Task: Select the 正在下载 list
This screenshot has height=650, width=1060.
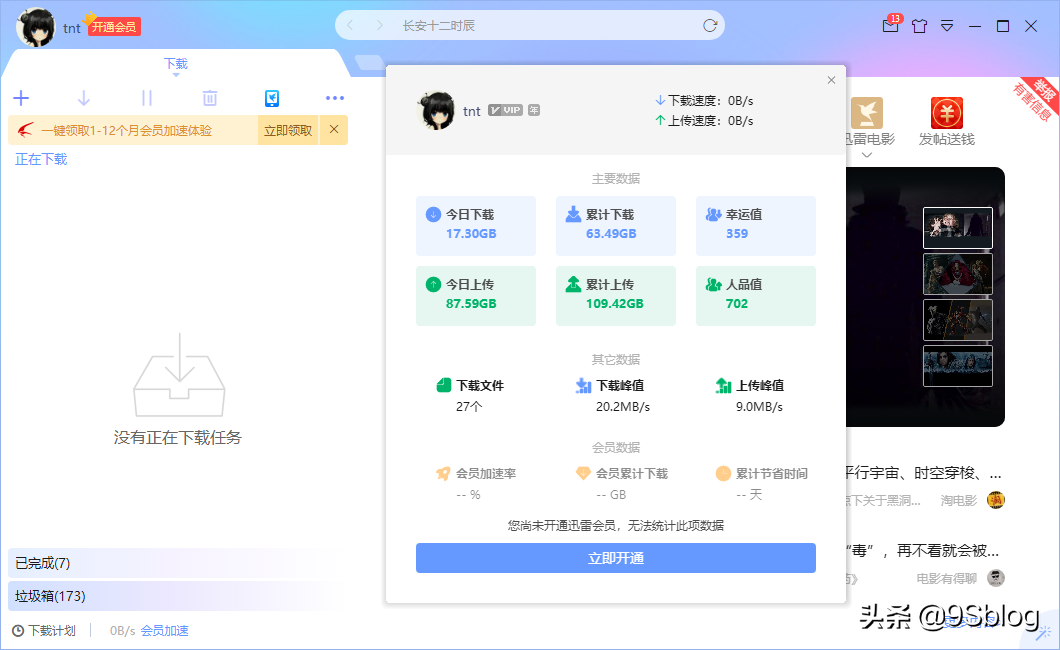Action: 41,159
